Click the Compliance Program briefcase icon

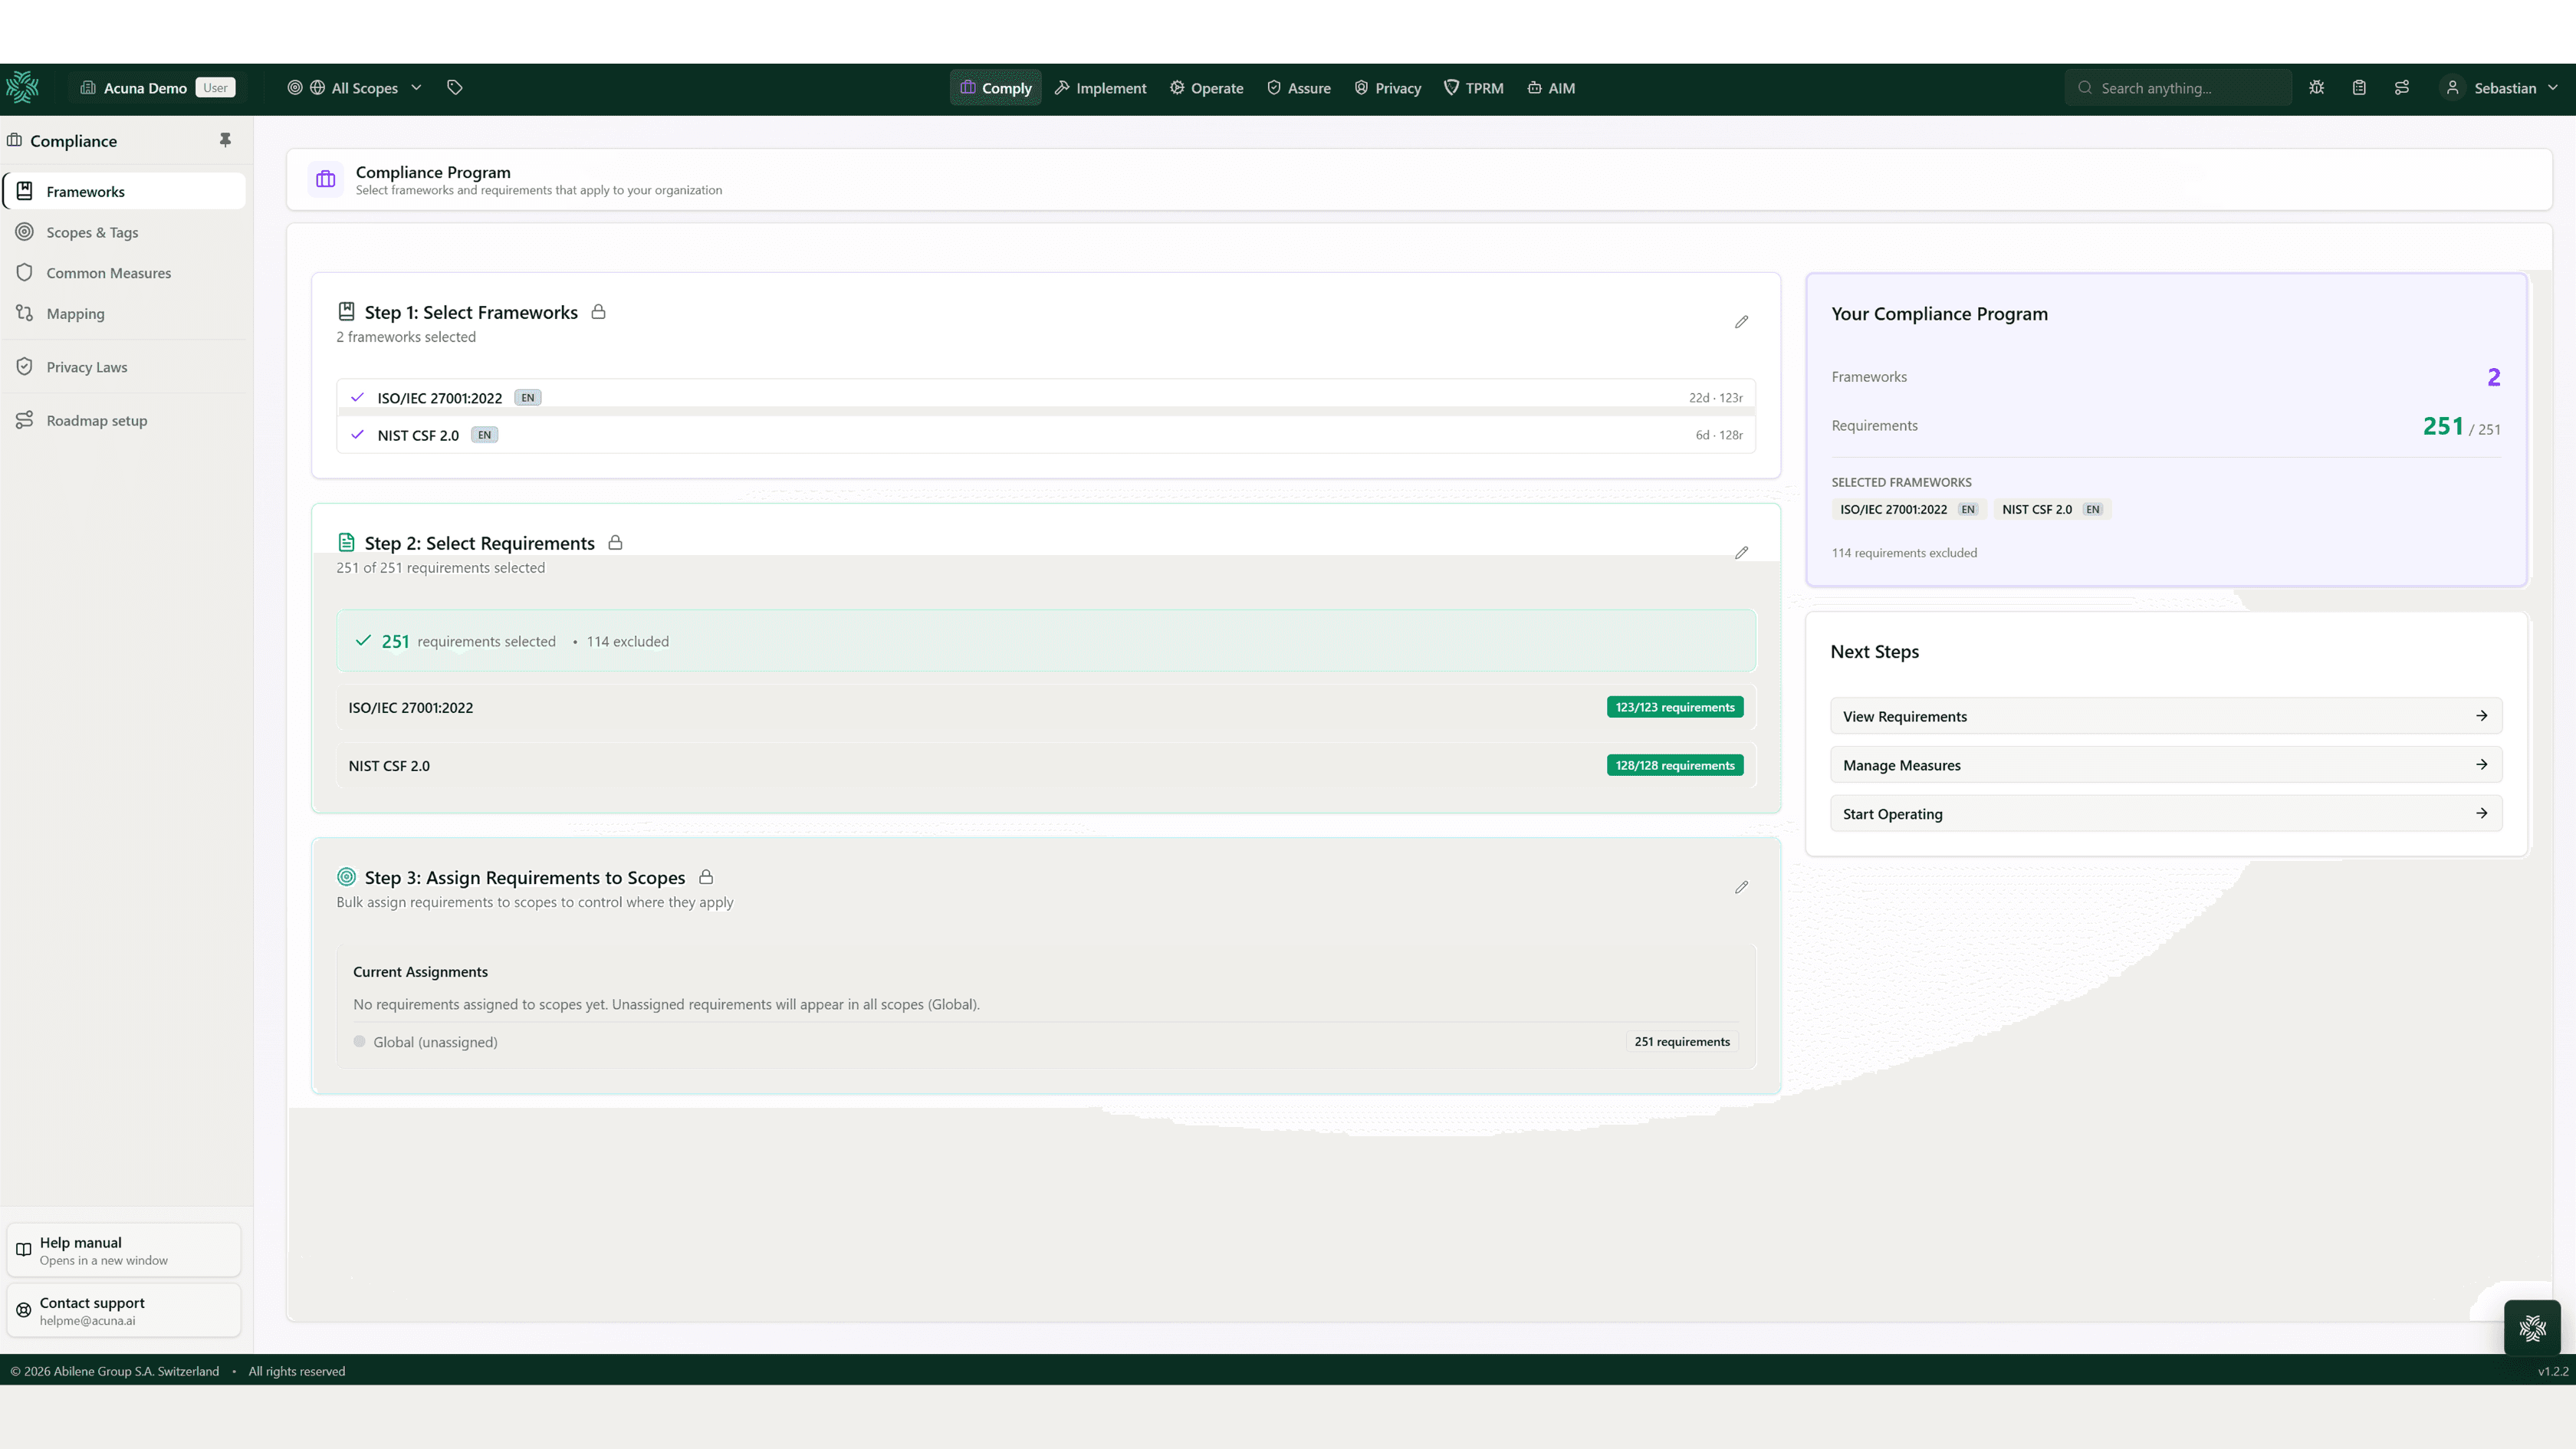pos(326,180)
